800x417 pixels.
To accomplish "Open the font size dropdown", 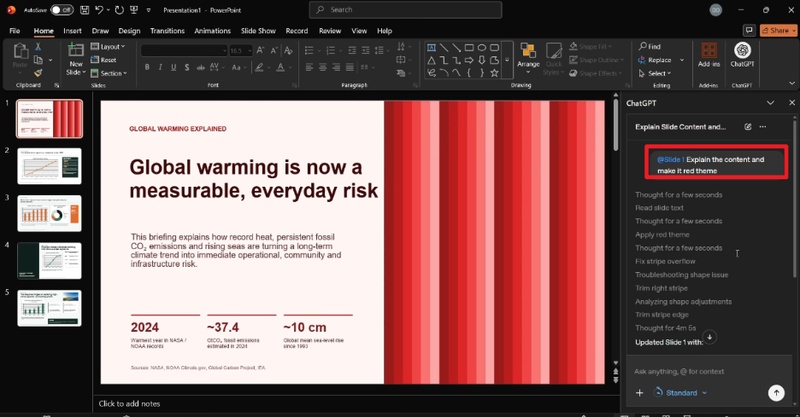I will point(249,51).
